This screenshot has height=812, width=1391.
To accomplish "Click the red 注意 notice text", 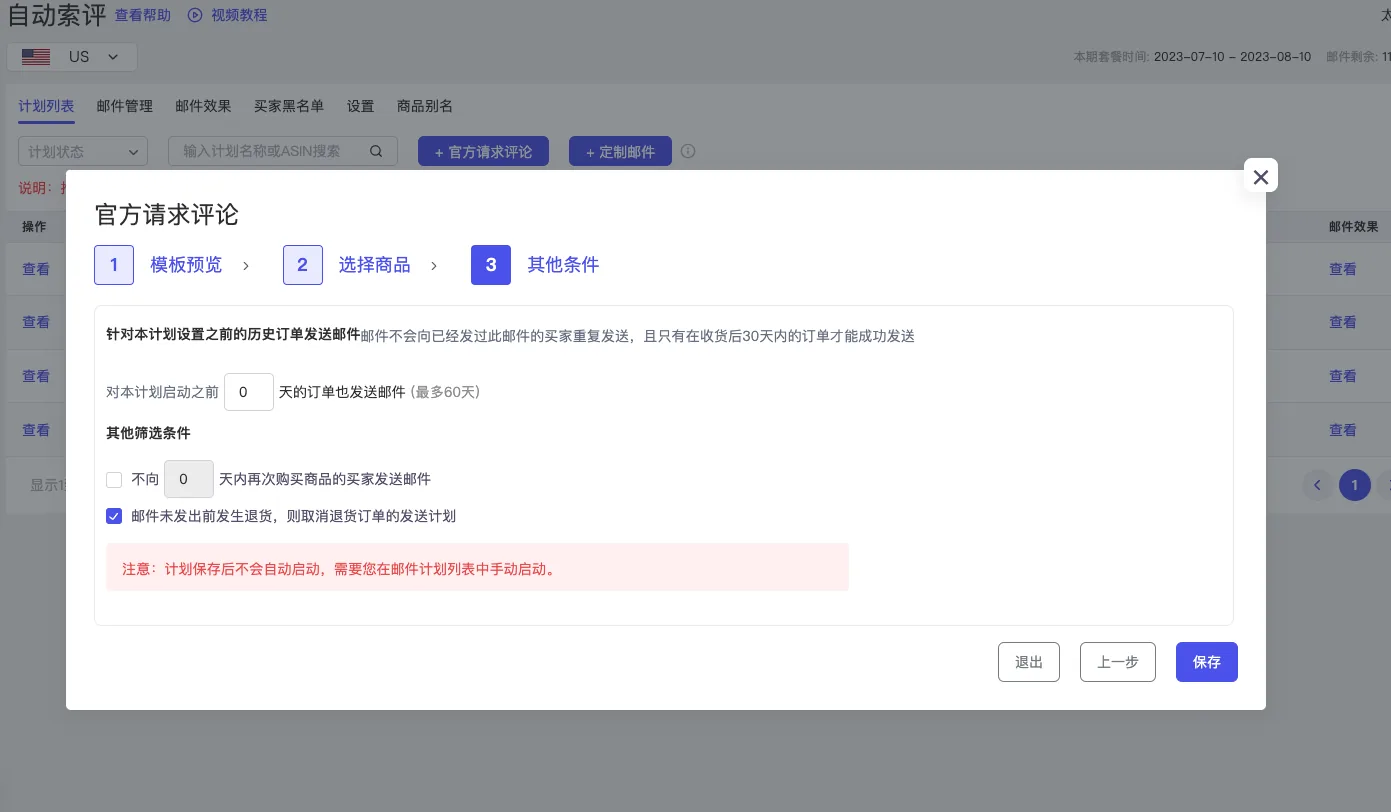I will point(338,569).
